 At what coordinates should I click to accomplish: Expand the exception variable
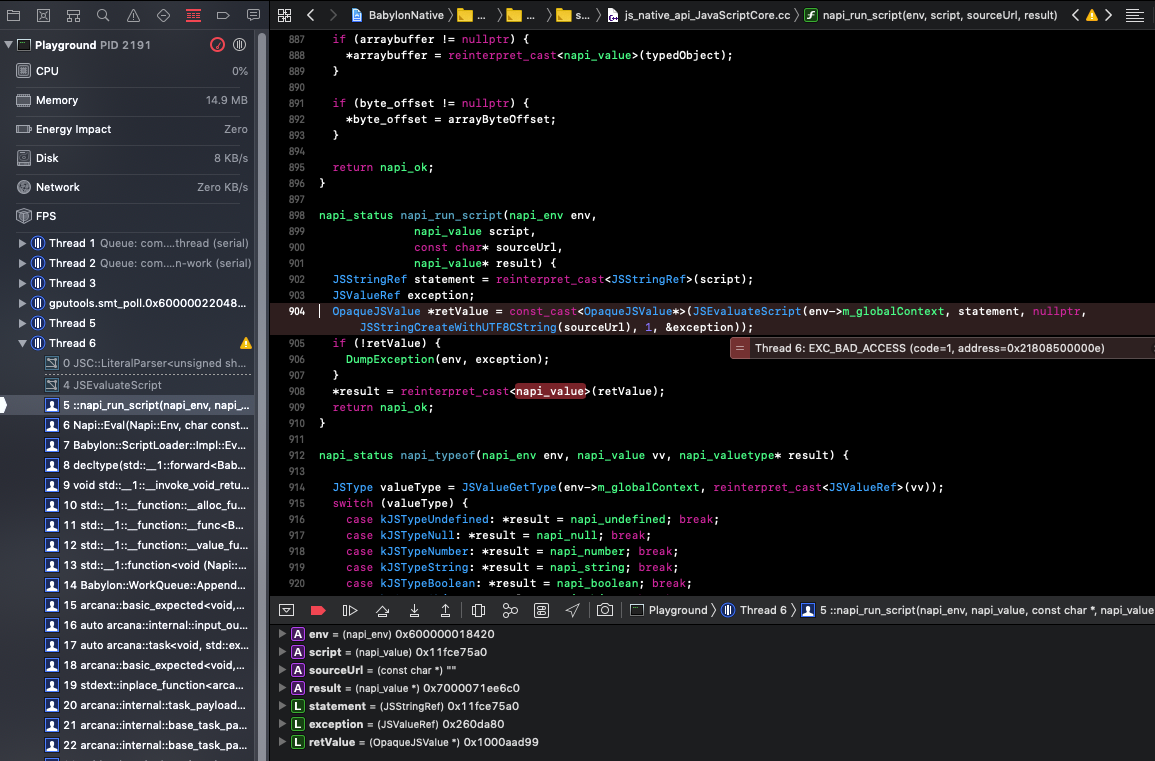tap(282, 724)
